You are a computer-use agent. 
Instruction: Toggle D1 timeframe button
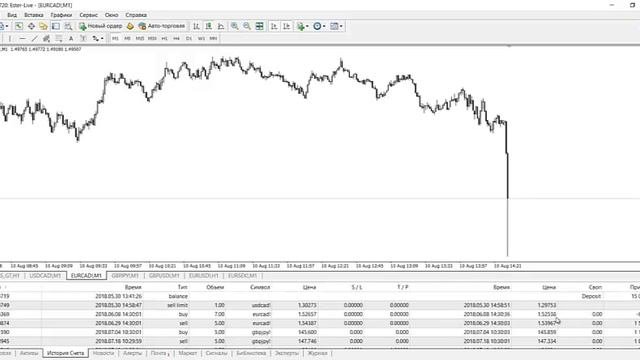click(189, 38)
